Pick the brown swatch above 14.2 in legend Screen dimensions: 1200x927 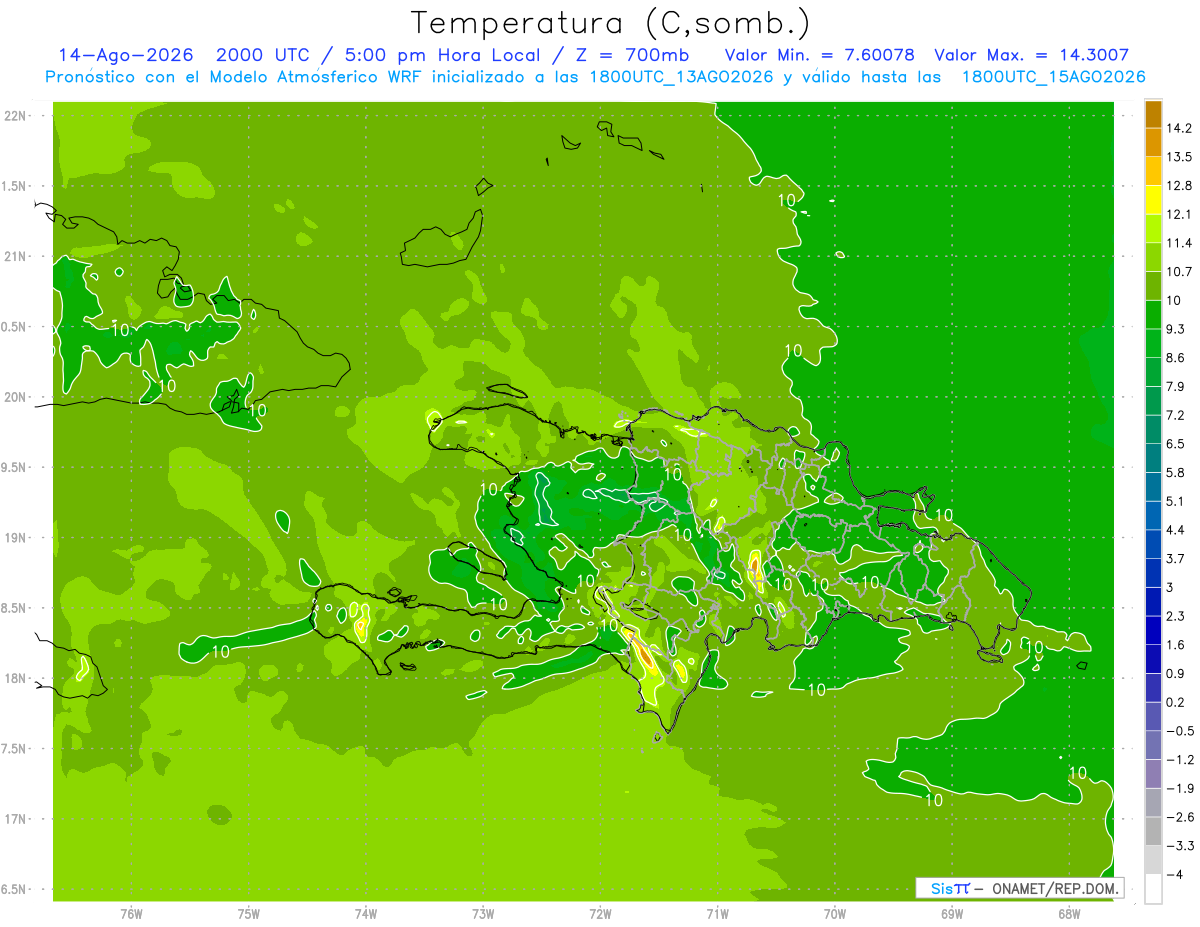pos(1153,114)
